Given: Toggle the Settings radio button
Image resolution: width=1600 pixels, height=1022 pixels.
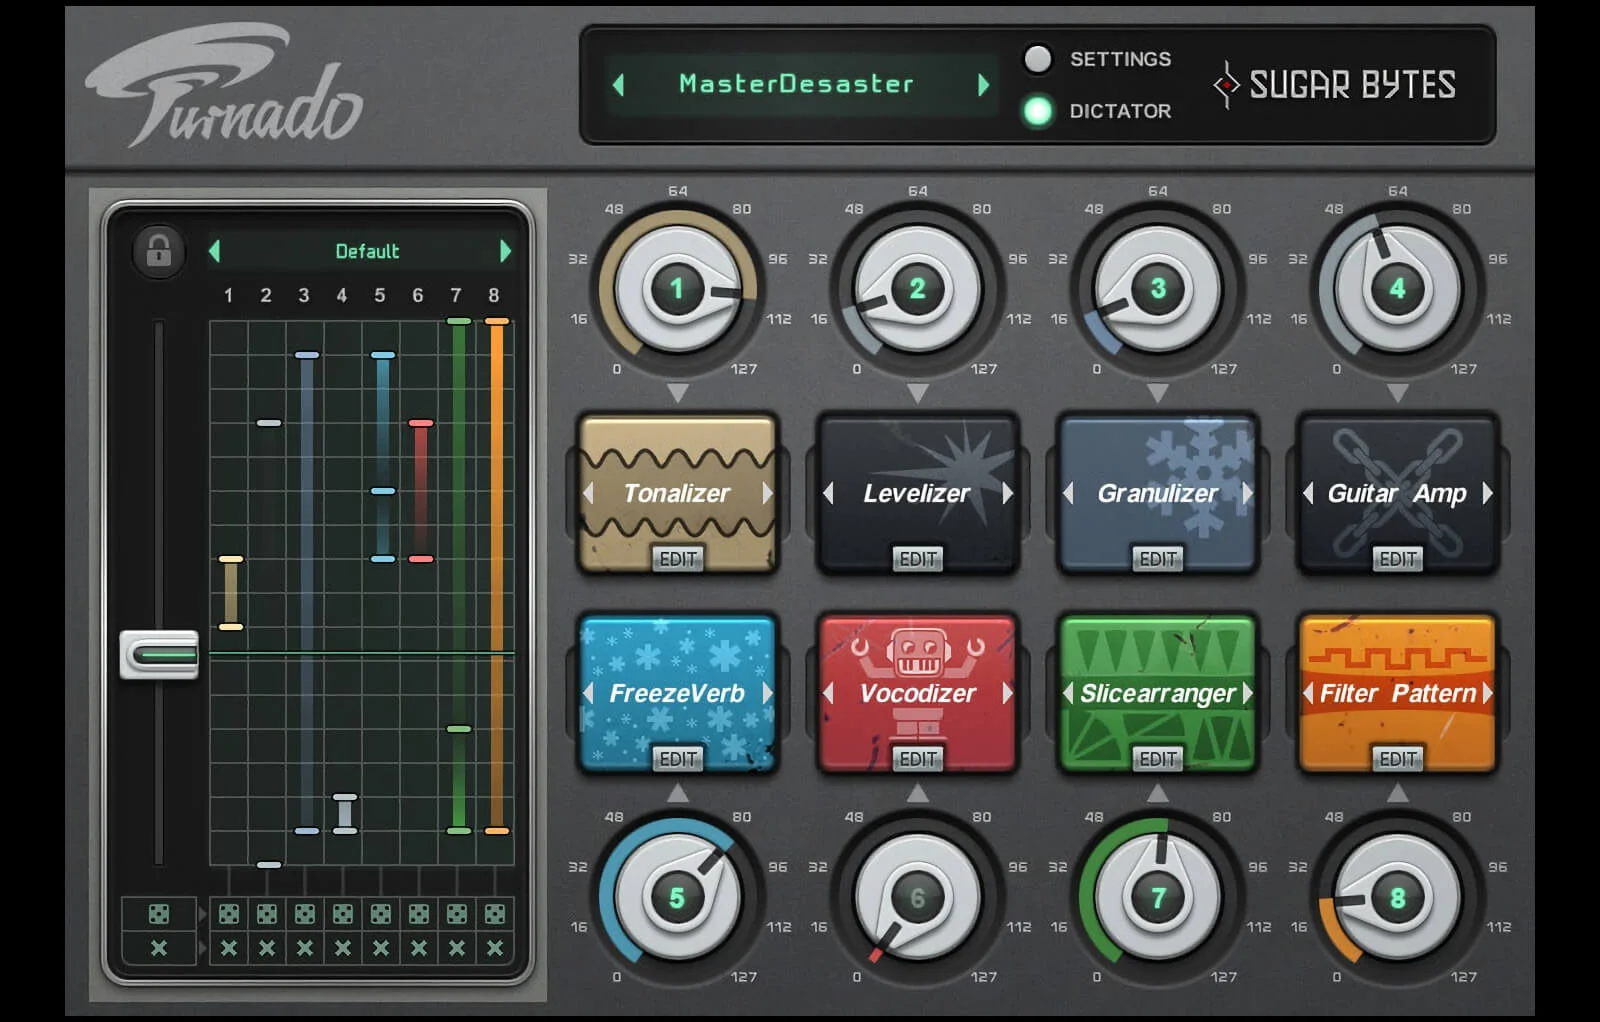Looking at the screenshot, I should pyautogui.click(x=1038, y=60).
